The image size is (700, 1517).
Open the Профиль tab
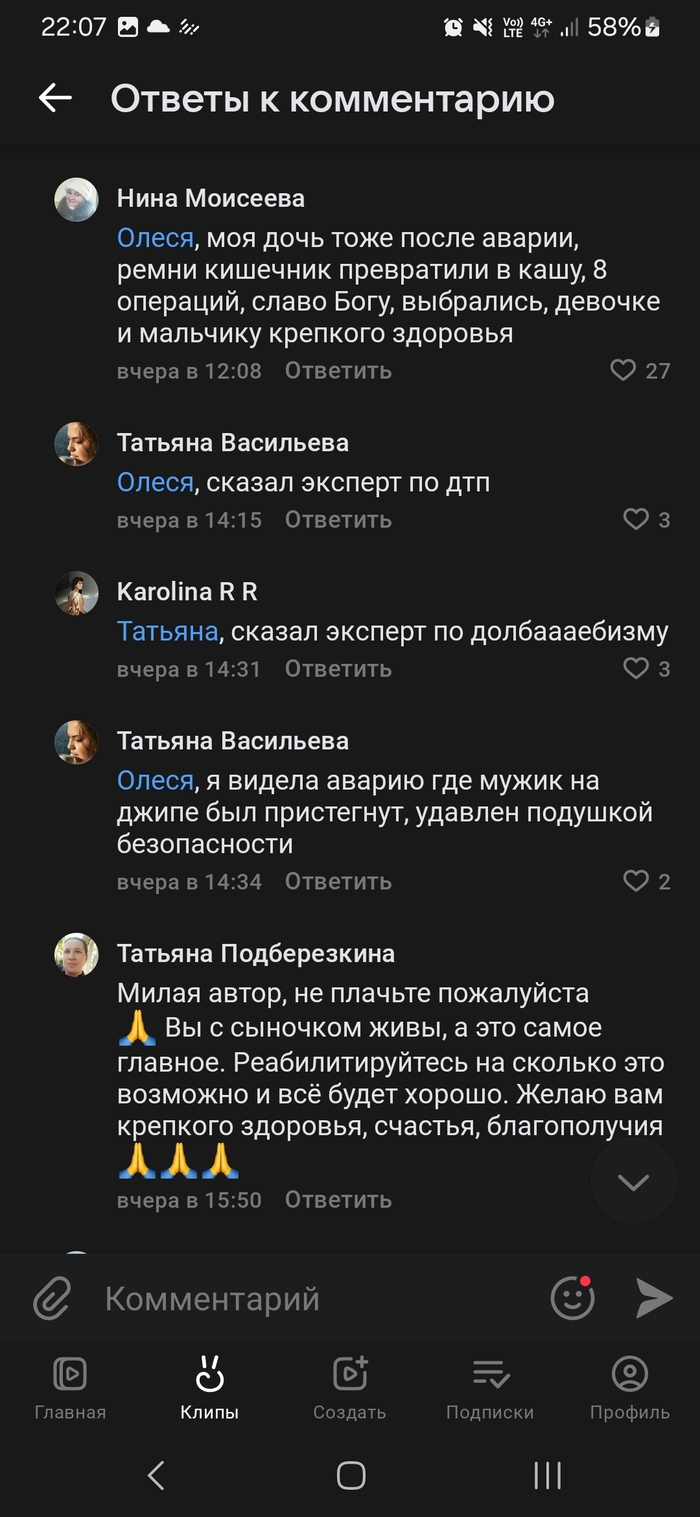(630, 1388)
